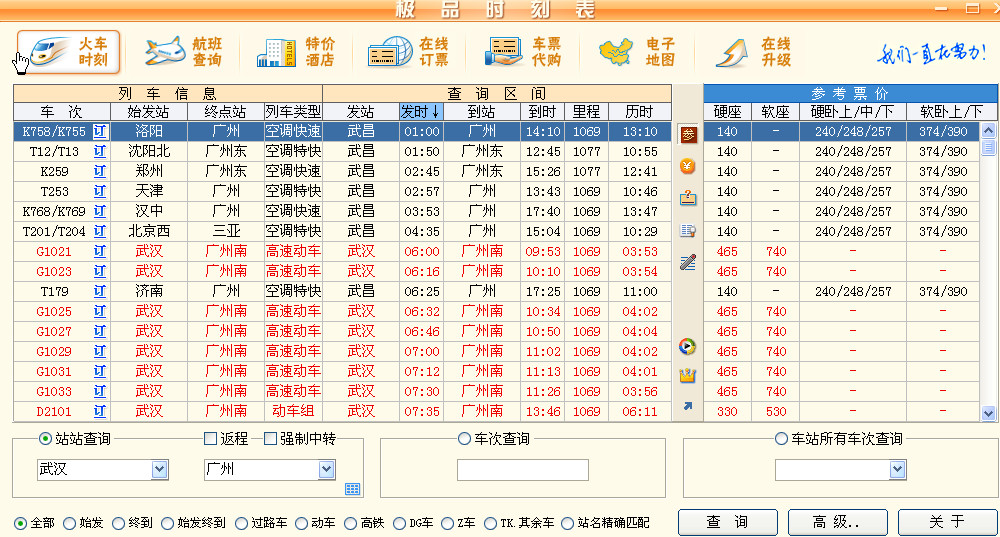1000x537 pixels.
Task: Open the 广州 destination station dropdown
Action: point(326,470)
